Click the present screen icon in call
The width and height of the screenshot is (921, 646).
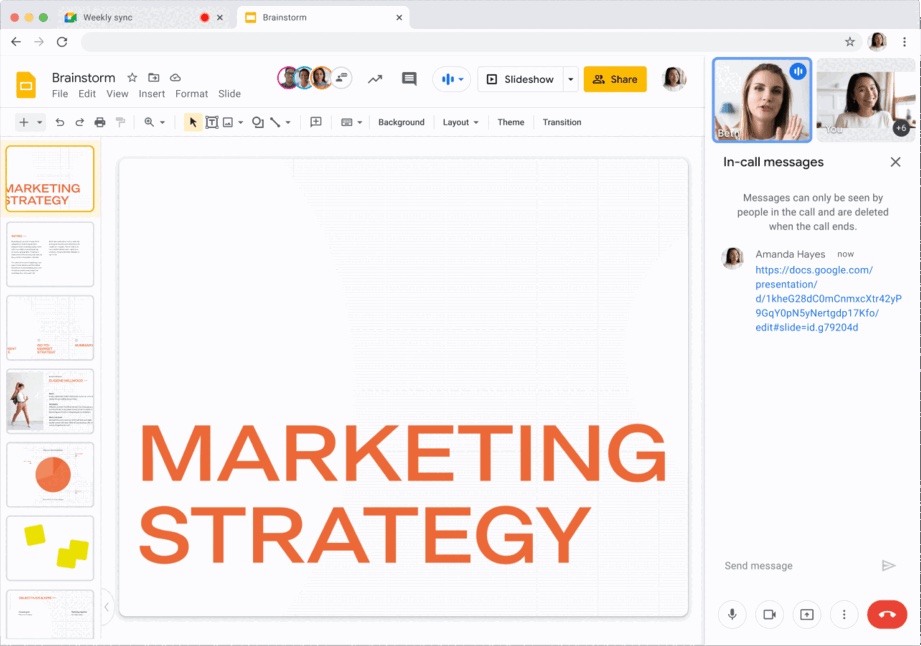(806, 614)
